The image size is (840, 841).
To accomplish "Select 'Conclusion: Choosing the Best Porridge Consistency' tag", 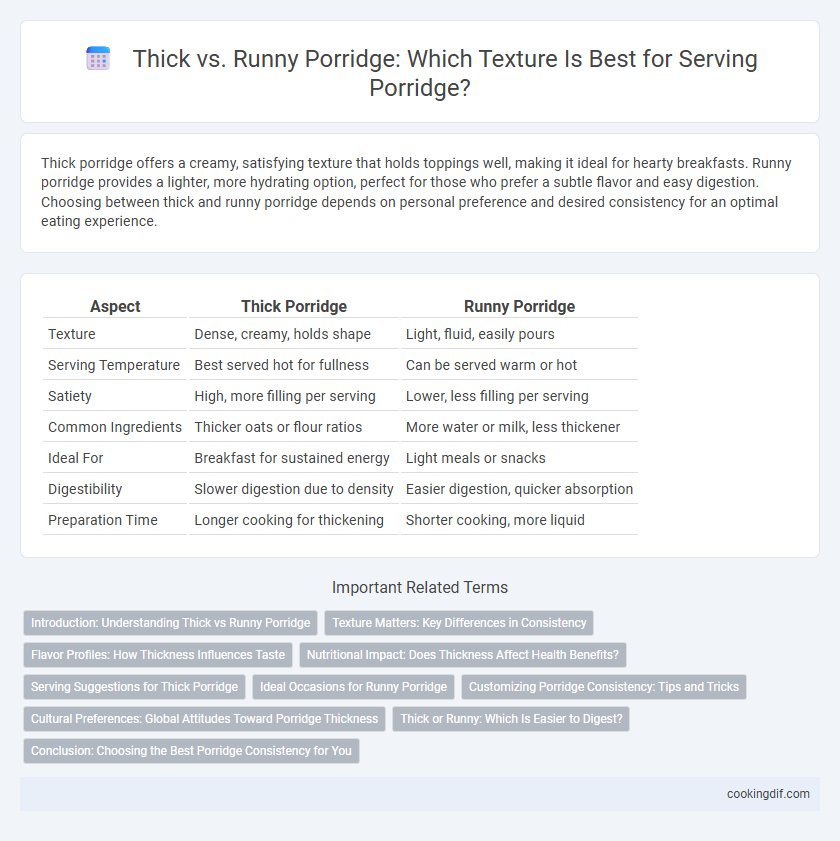I will coord(191,751).
